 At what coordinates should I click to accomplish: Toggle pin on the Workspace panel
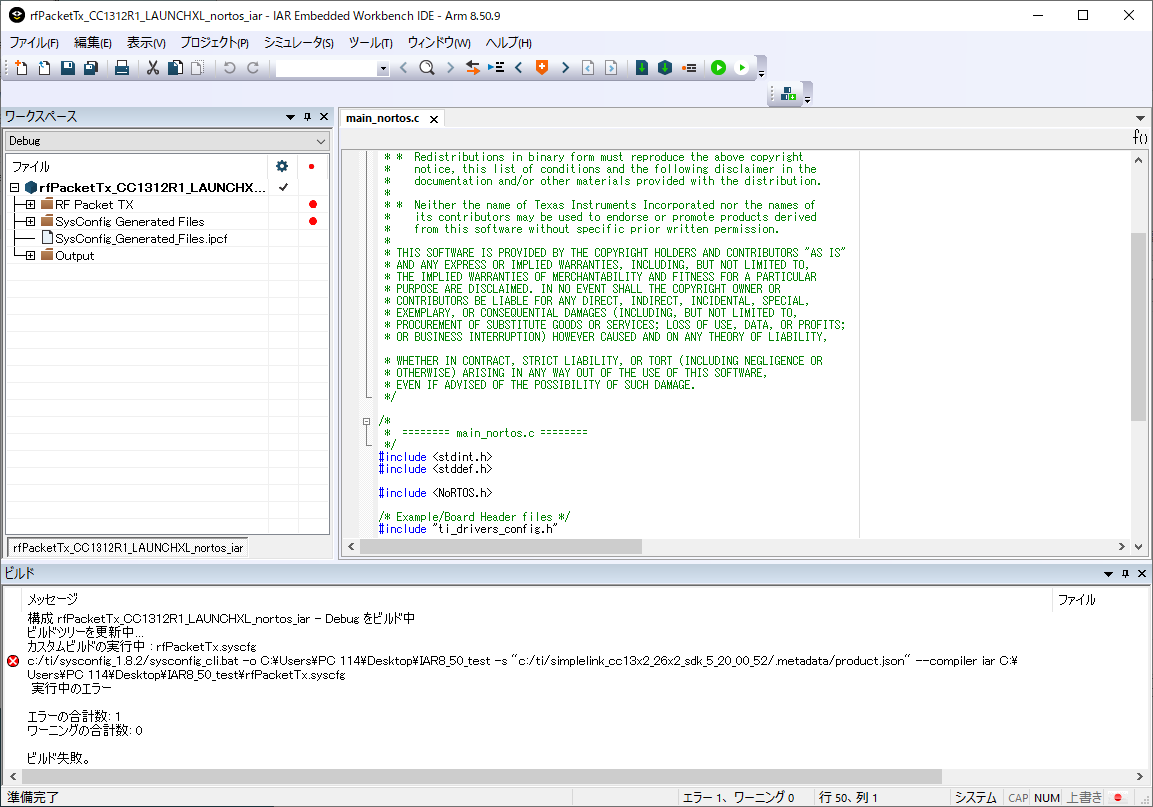click(307, 117)
